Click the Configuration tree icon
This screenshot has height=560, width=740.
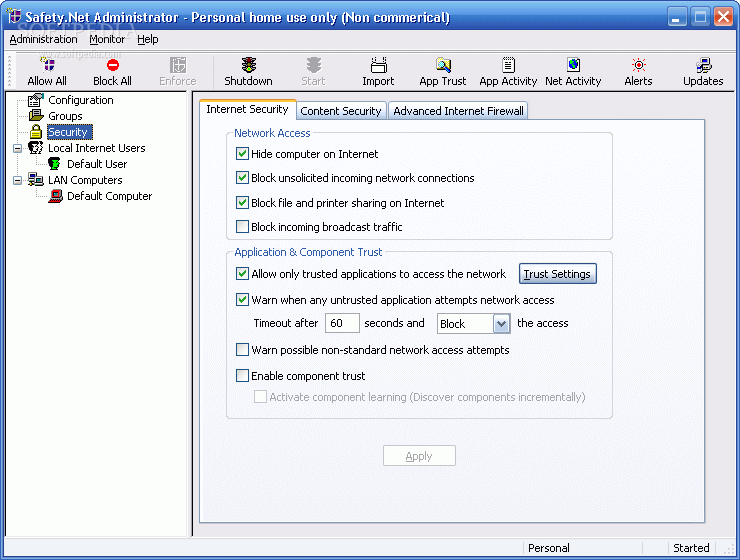click(x=36, y=100)
